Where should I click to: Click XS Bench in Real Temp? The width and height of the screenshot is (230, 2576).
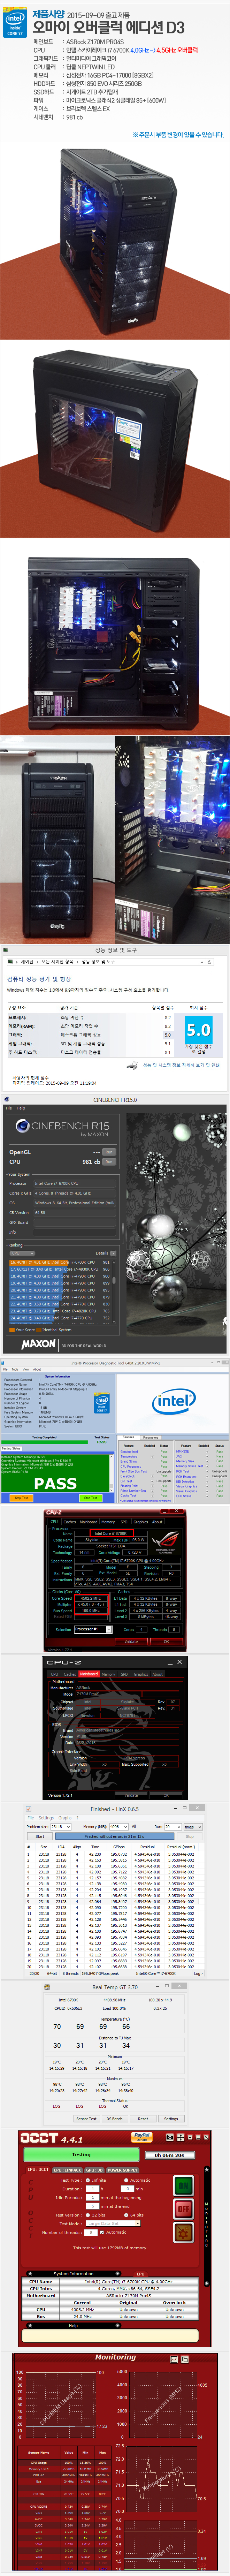coord(115,2118)
